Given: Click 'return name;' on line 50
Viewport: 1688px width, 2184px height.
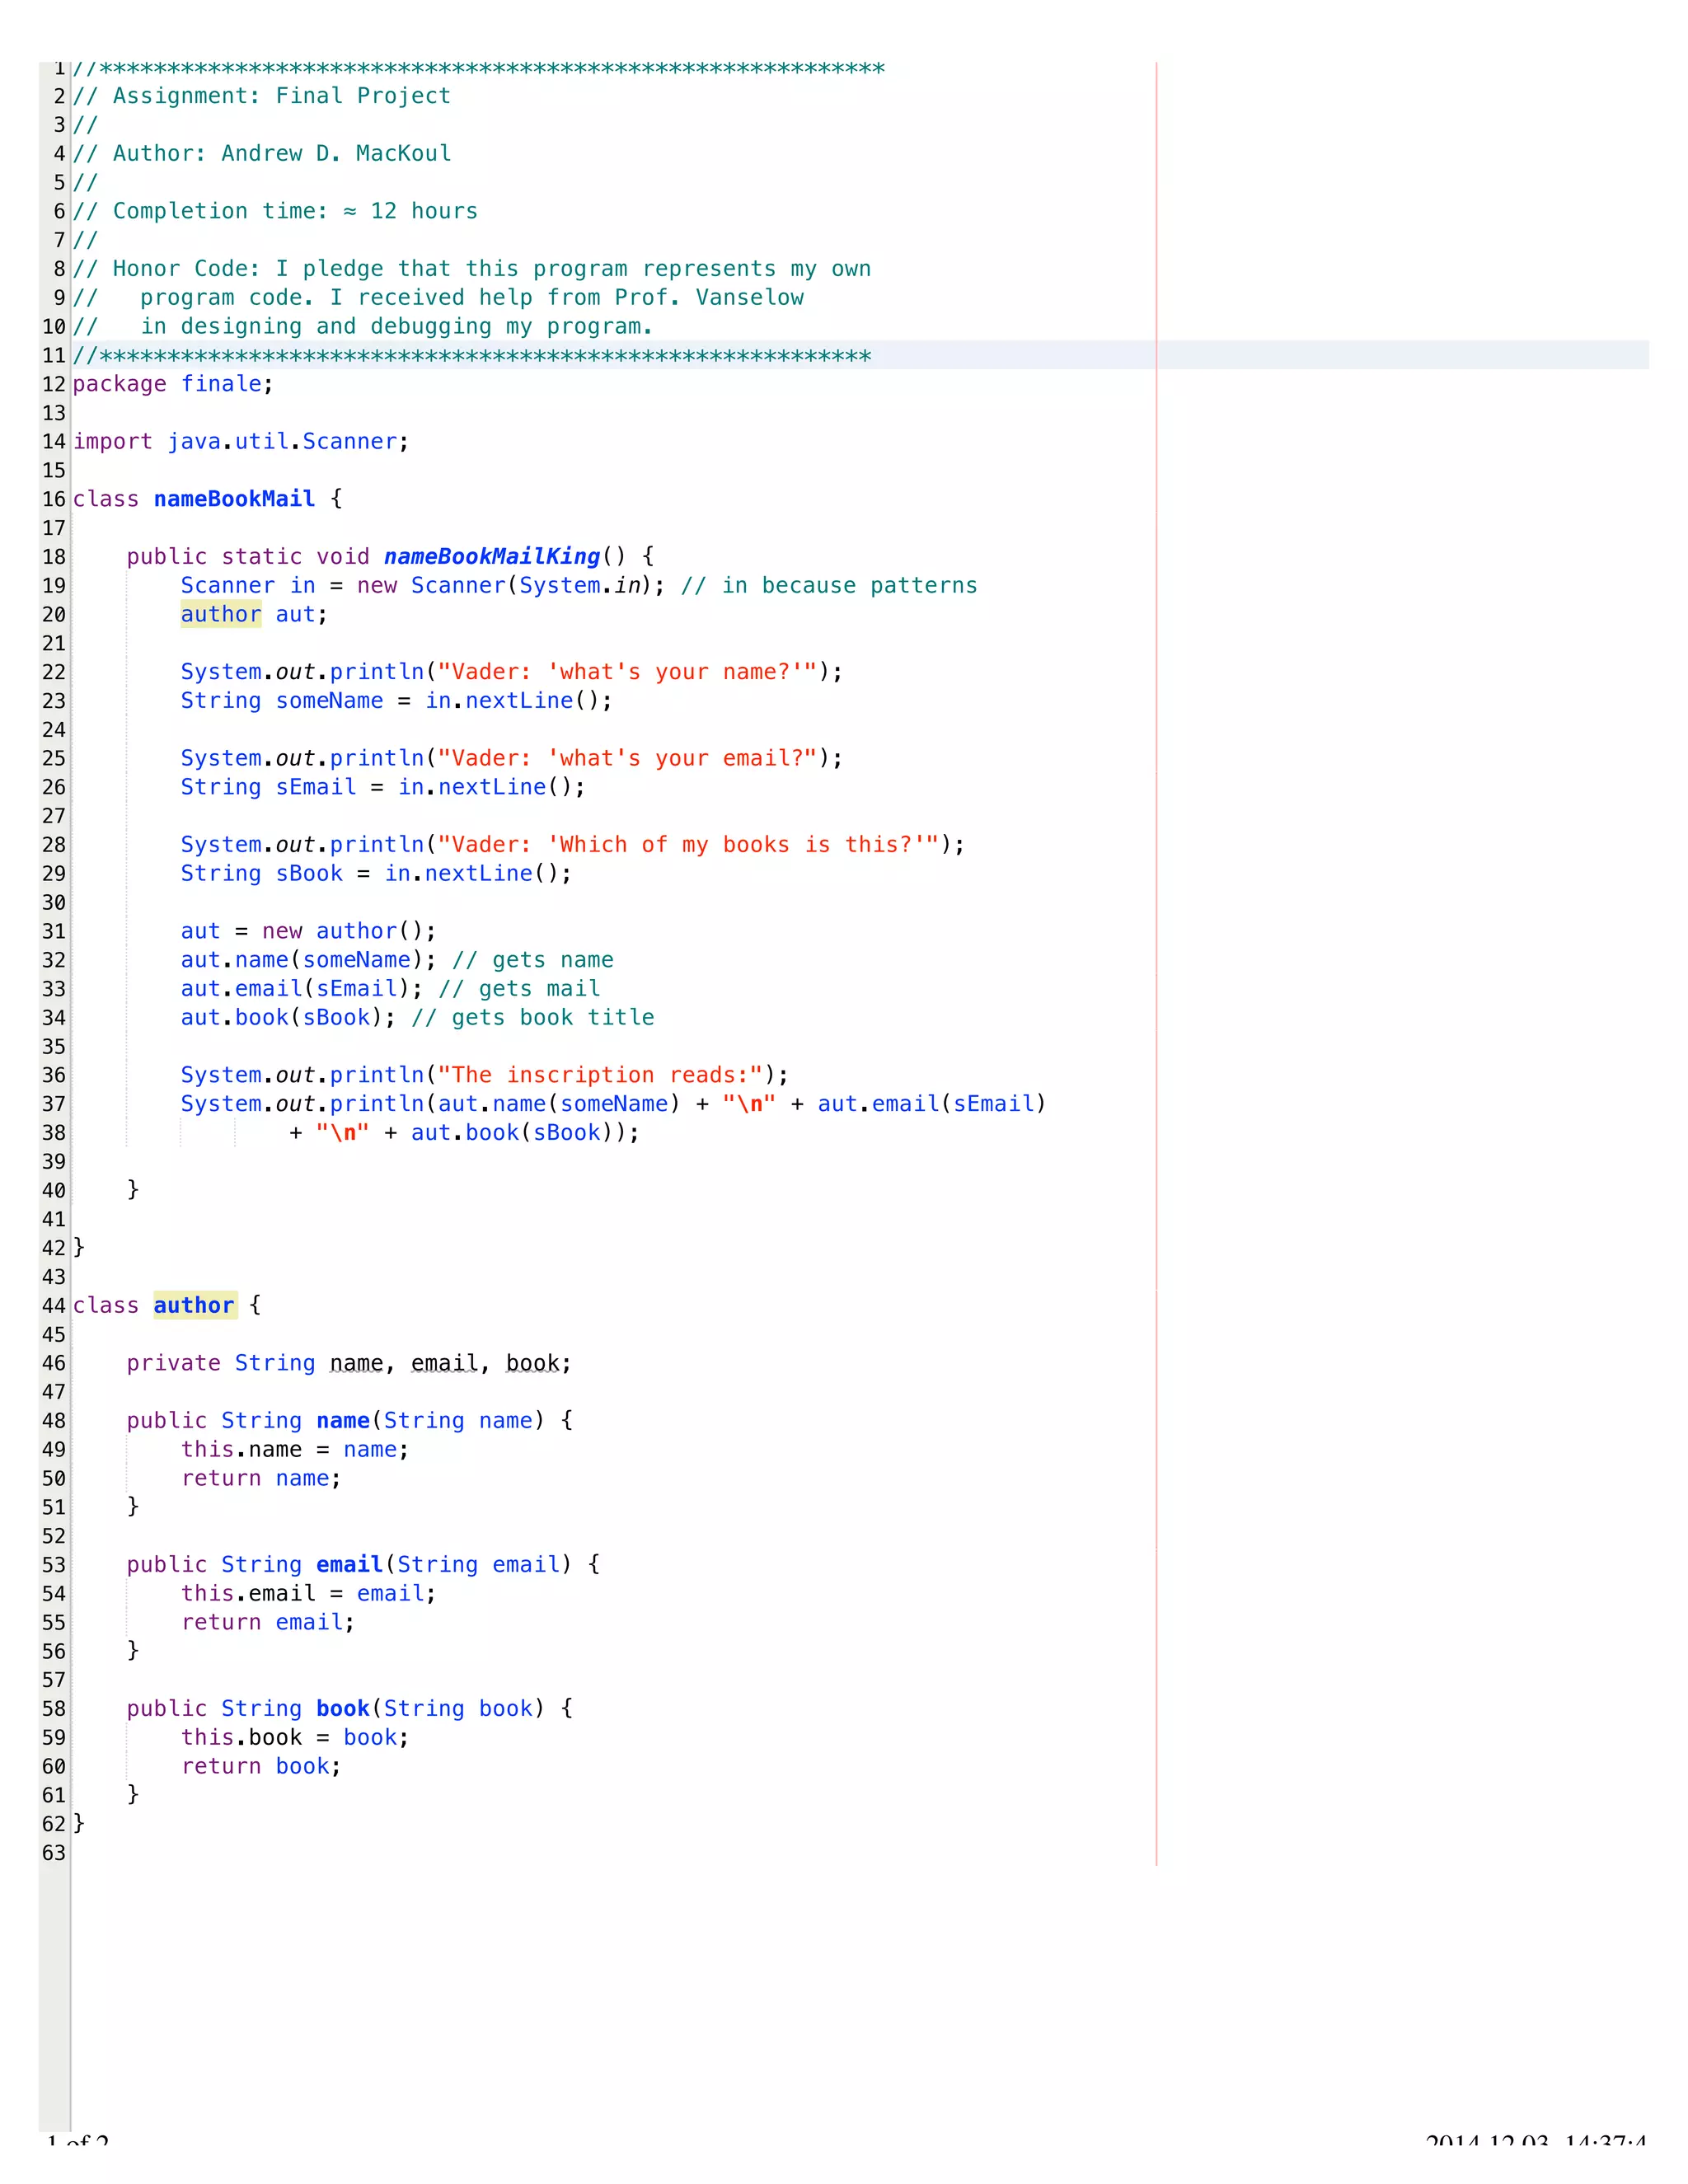Looking at the screenshot, I should point(261,1478).
